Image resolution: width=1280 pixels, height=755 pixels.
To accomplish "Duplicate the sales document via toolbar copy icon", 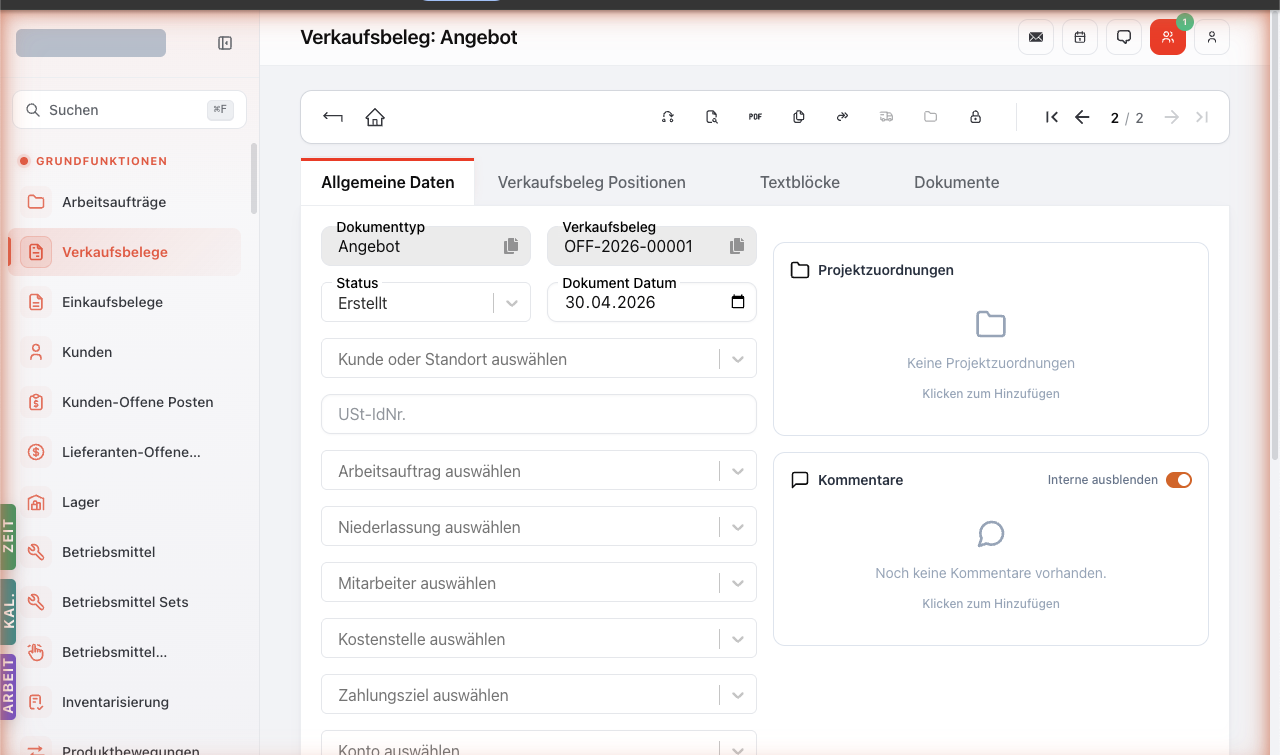I will 799,117.
